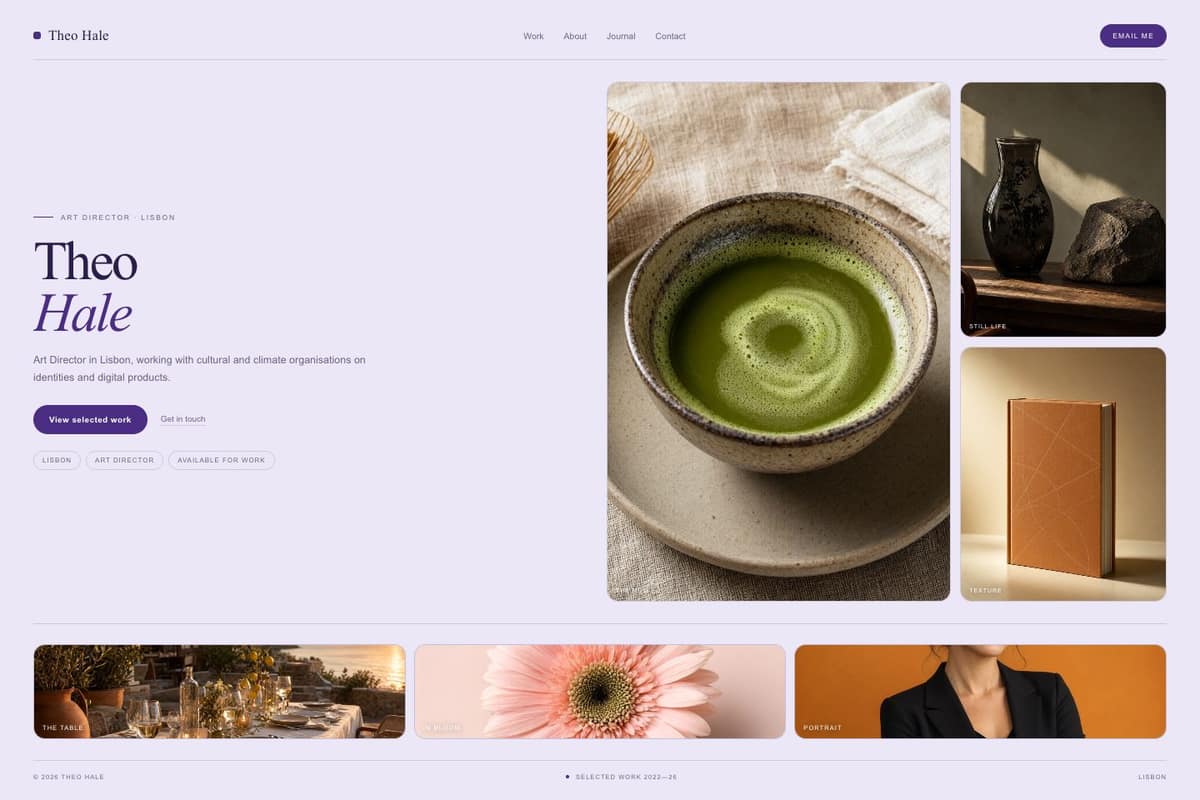Viewport: 1200px width, 800px height.
Task: Click the Available for Work tag
Action: tap(221, 460)
